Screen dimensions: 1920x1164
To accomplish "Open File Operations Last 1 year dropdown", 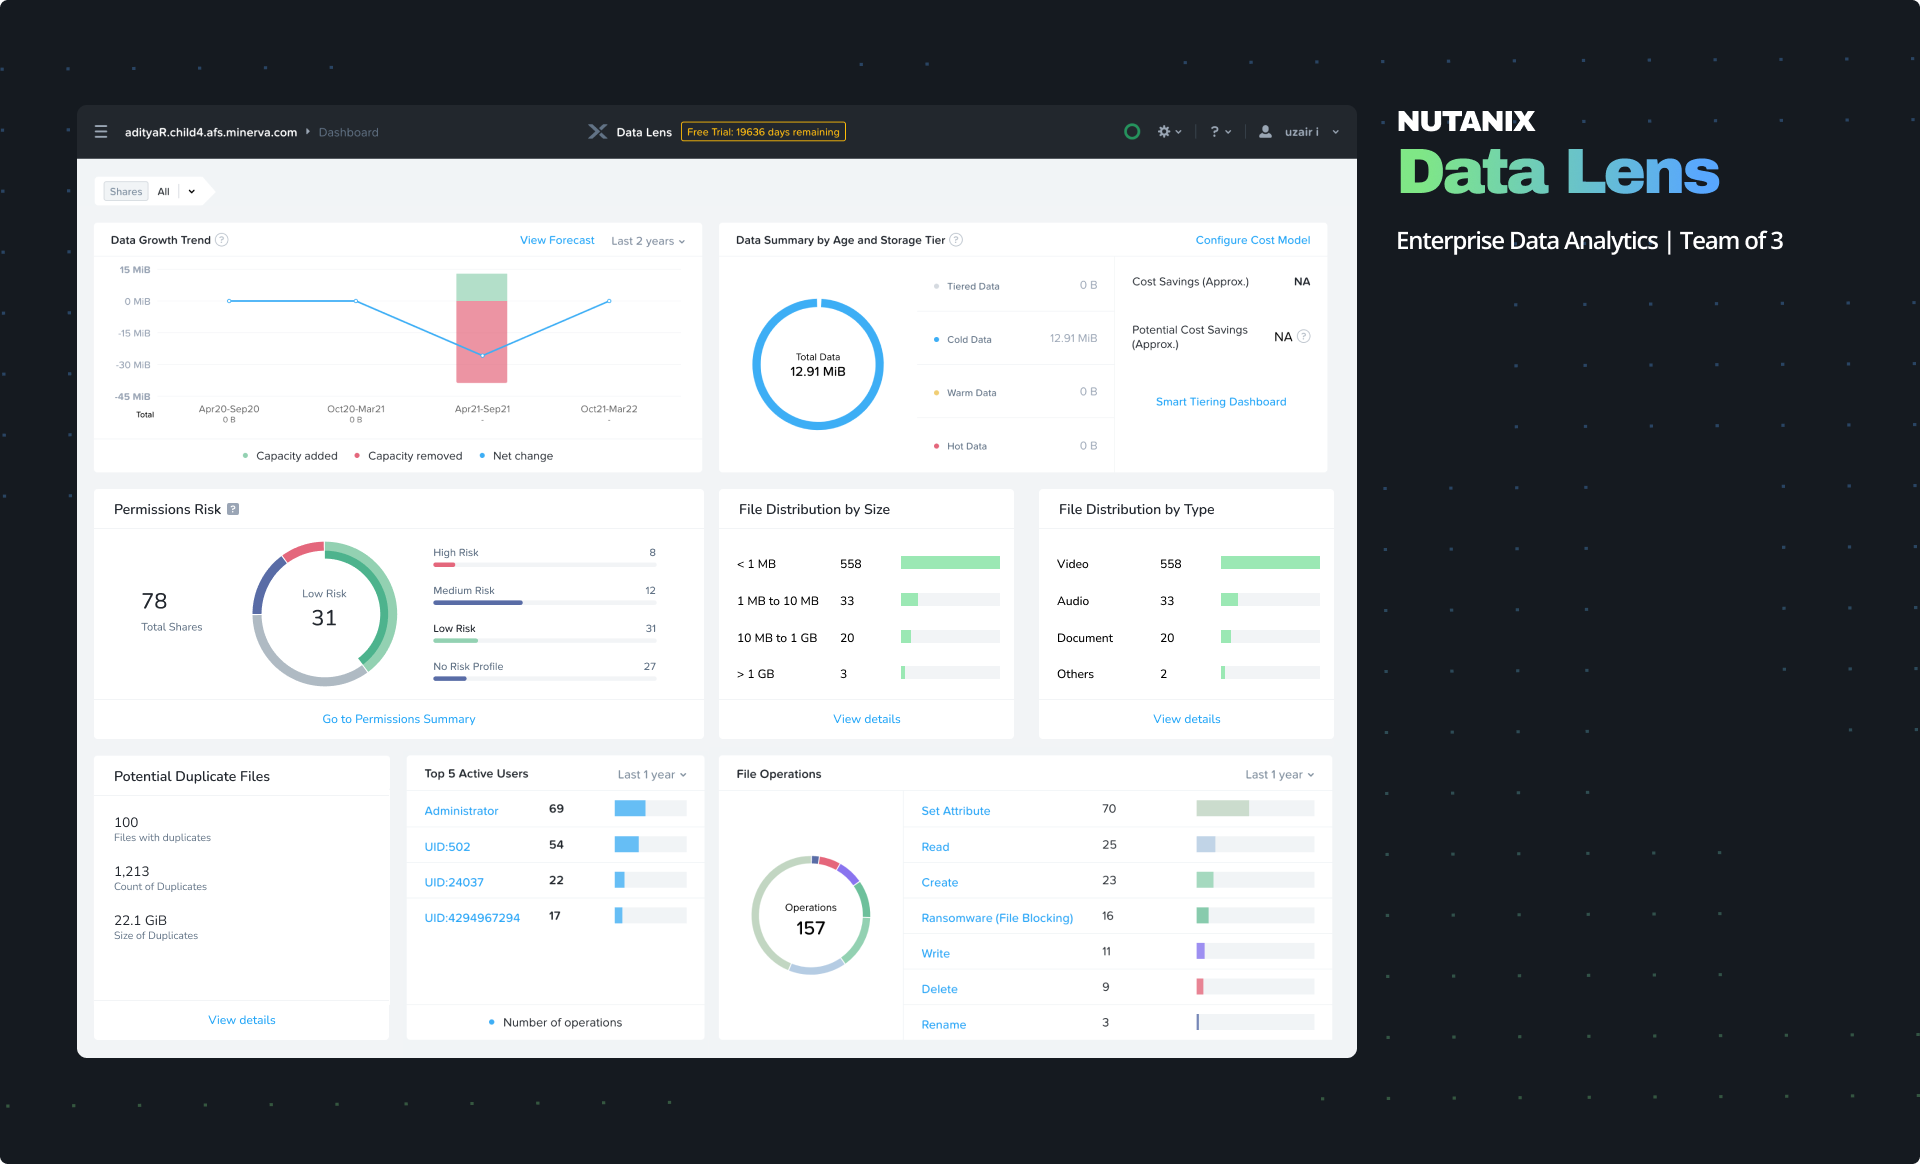I will tap(1279, 775).
